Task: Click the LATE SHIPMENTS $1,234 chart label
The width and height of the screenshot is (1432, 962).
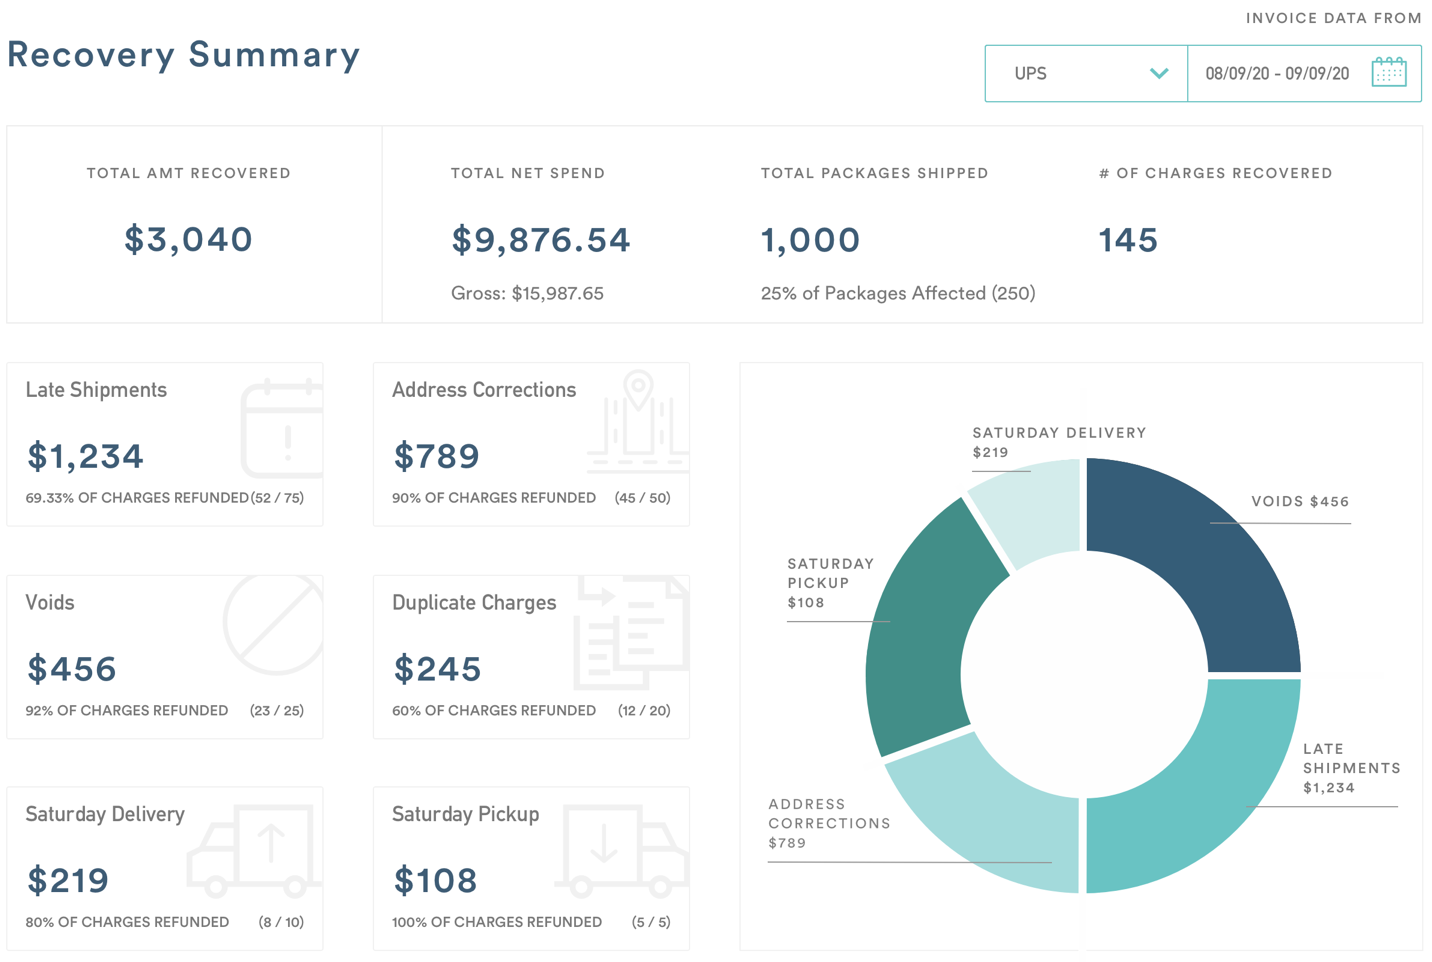Action: (x=1352, y=768)
